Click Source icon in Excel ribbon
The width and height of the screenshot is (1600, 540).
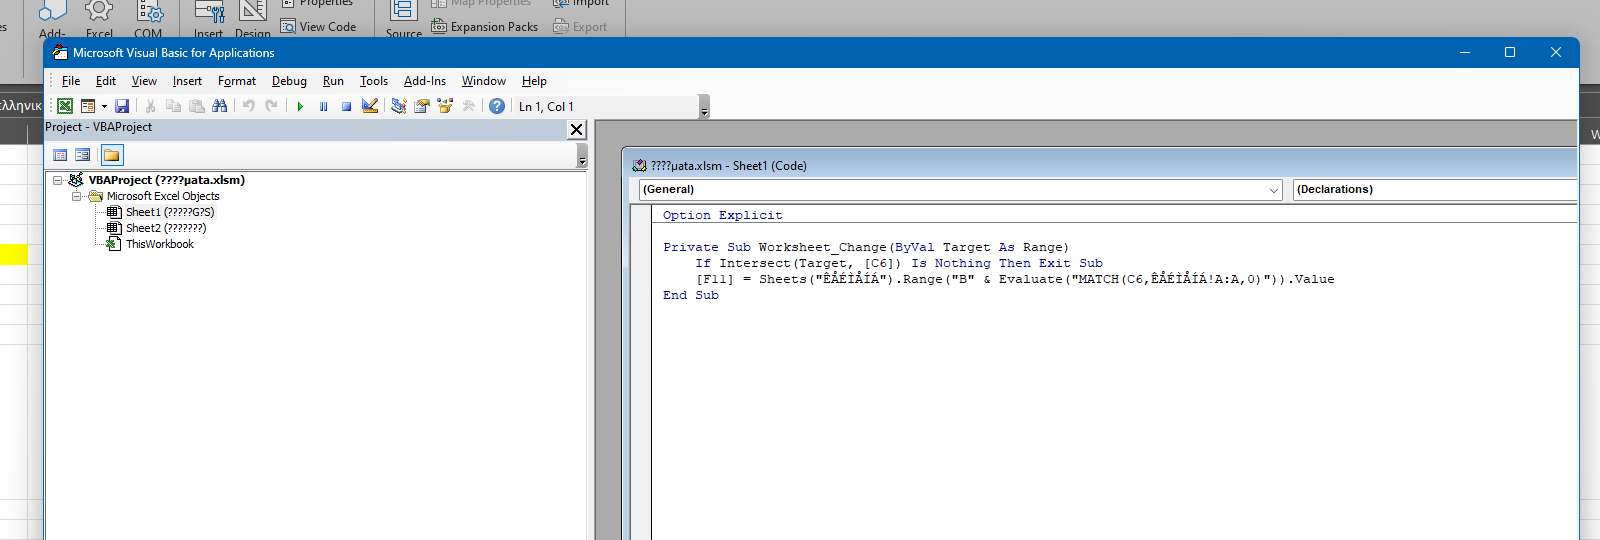(x=404, y=10)
